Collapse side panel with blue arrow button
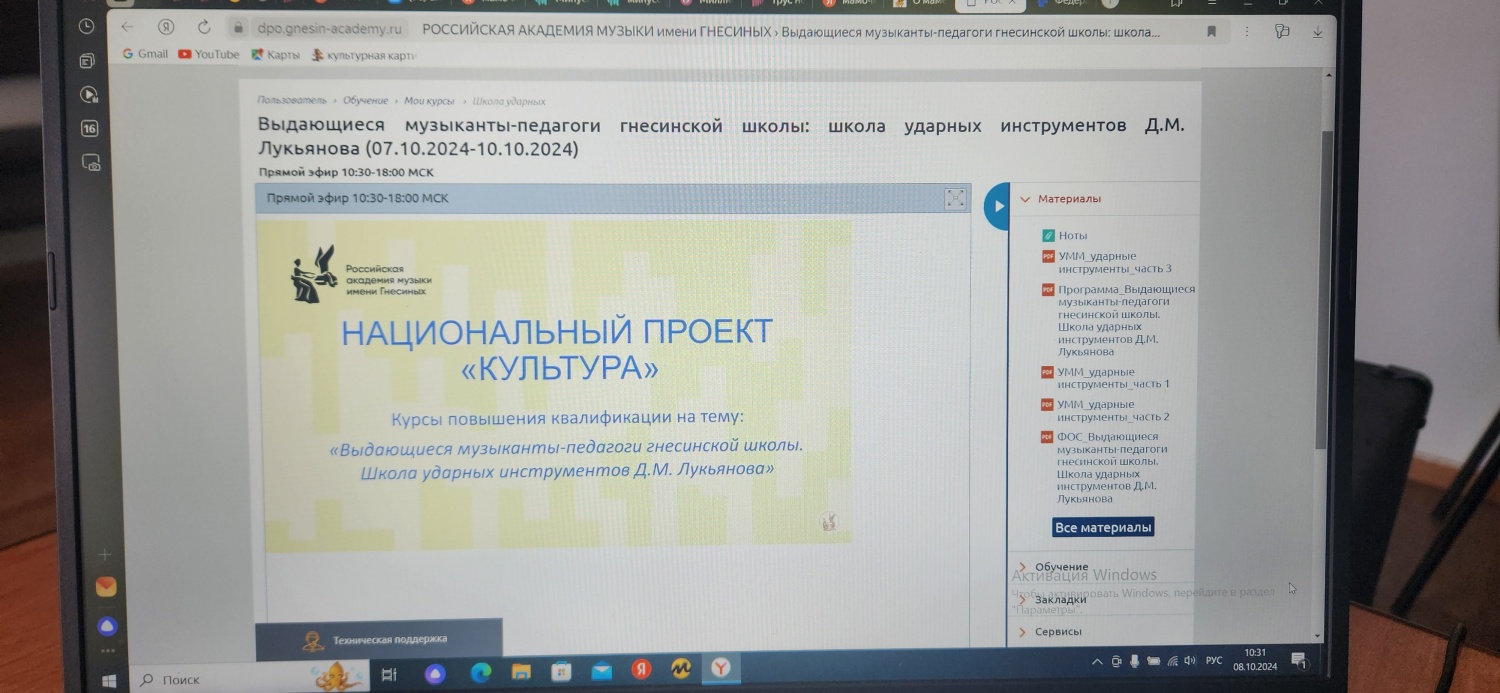The height and width of the screenshot is (693, 1500). 997,206
